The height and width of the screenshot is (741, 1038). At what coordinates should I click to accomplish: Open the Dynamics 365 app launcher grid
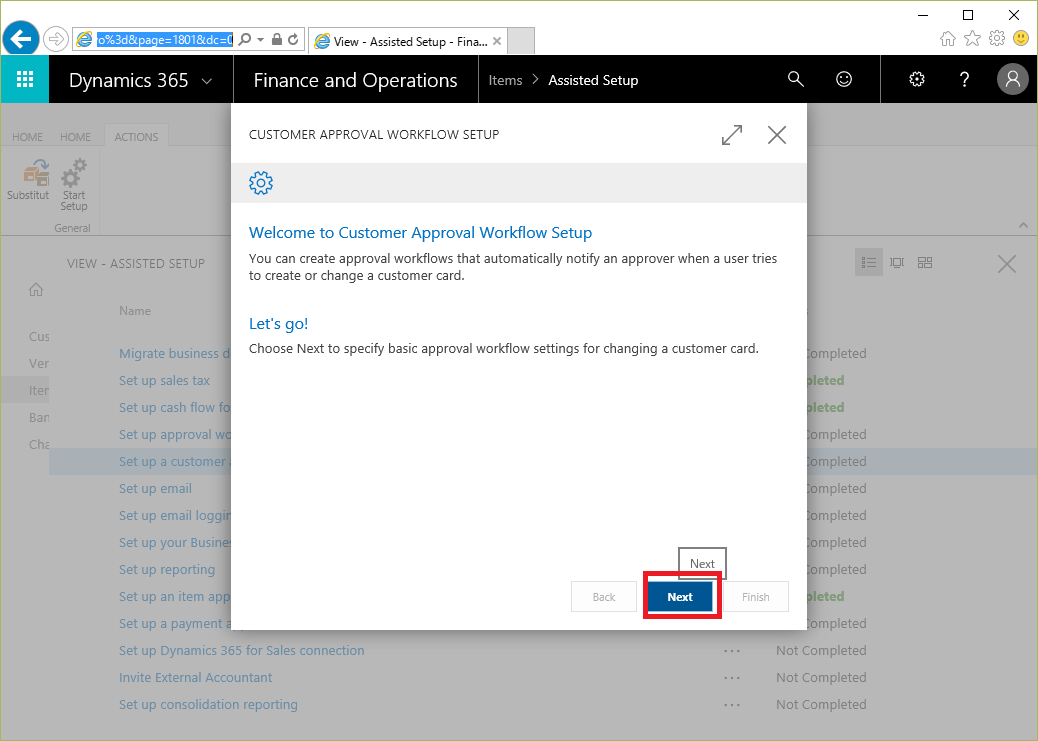24,79
